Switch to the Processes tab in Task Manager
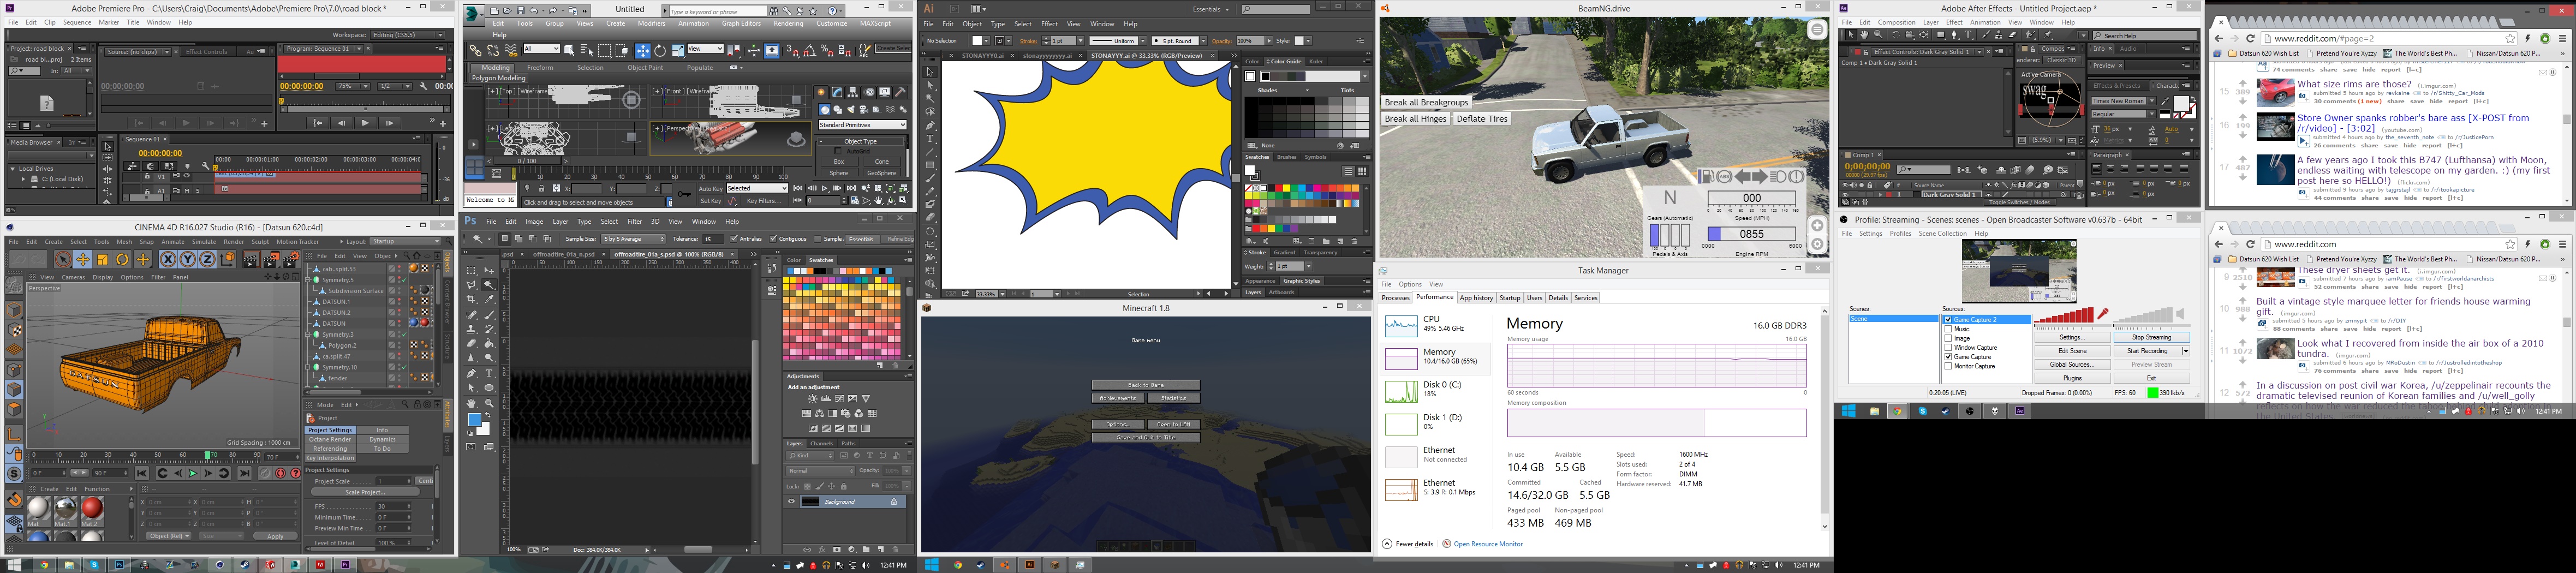Viewport: 2576px width, 573px height. pos(1395,298)
